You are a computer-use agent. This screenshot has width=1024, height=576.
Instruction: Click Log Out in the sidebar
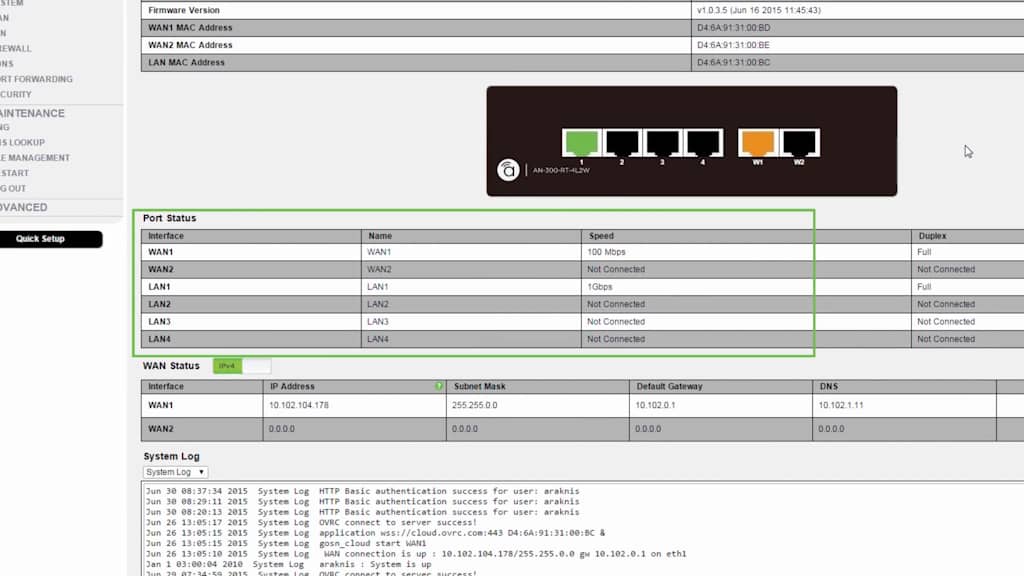coord(13,189)
